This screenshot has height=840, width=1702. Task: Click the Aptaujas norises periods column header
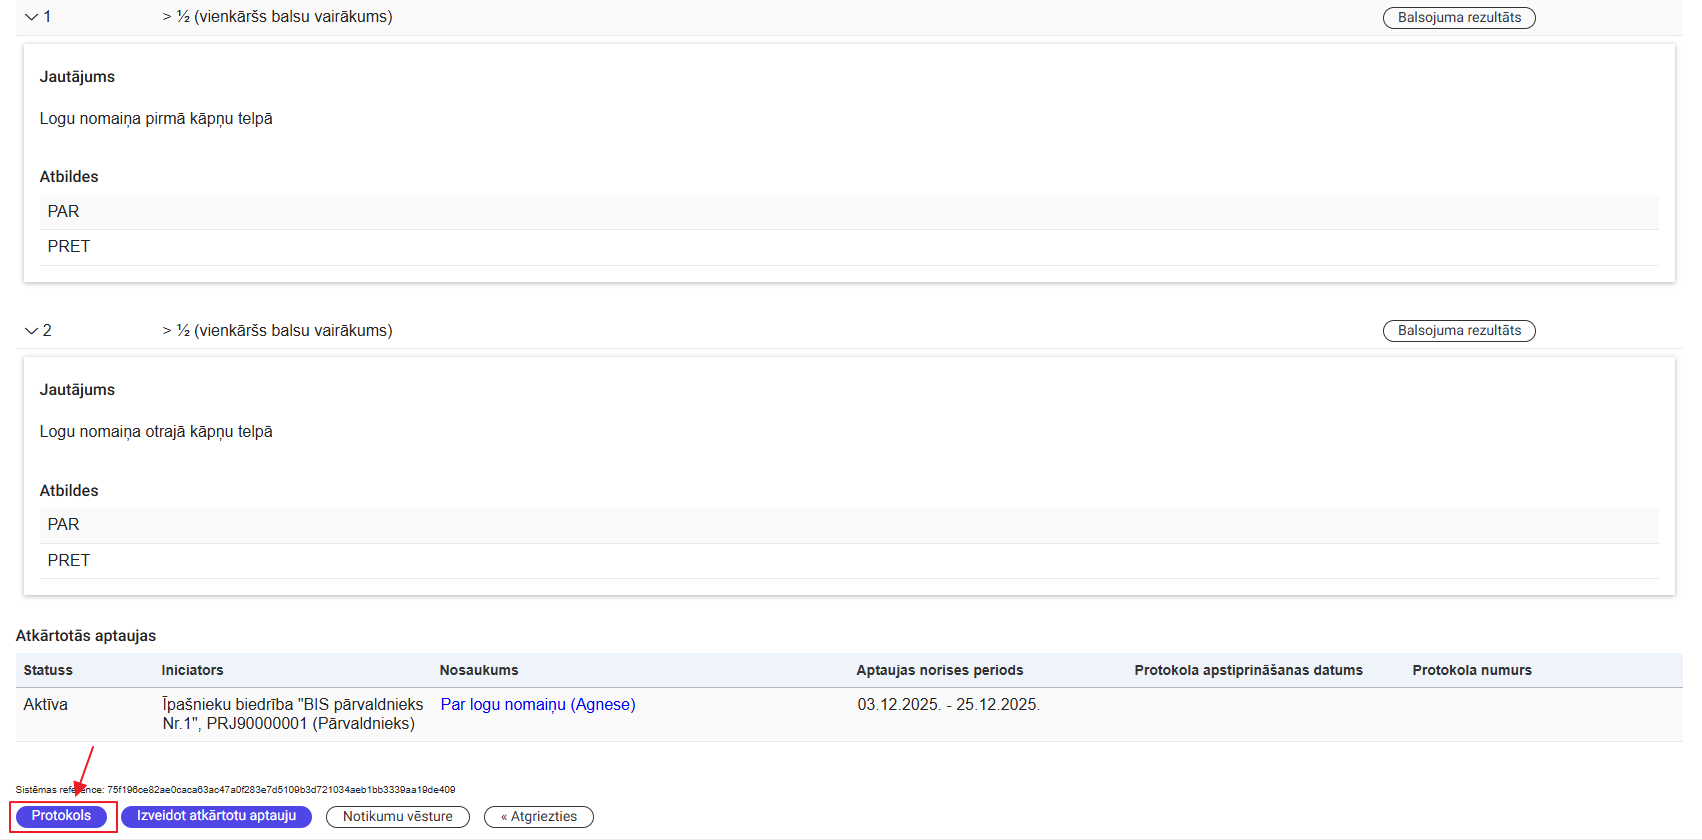pos(939,671)
